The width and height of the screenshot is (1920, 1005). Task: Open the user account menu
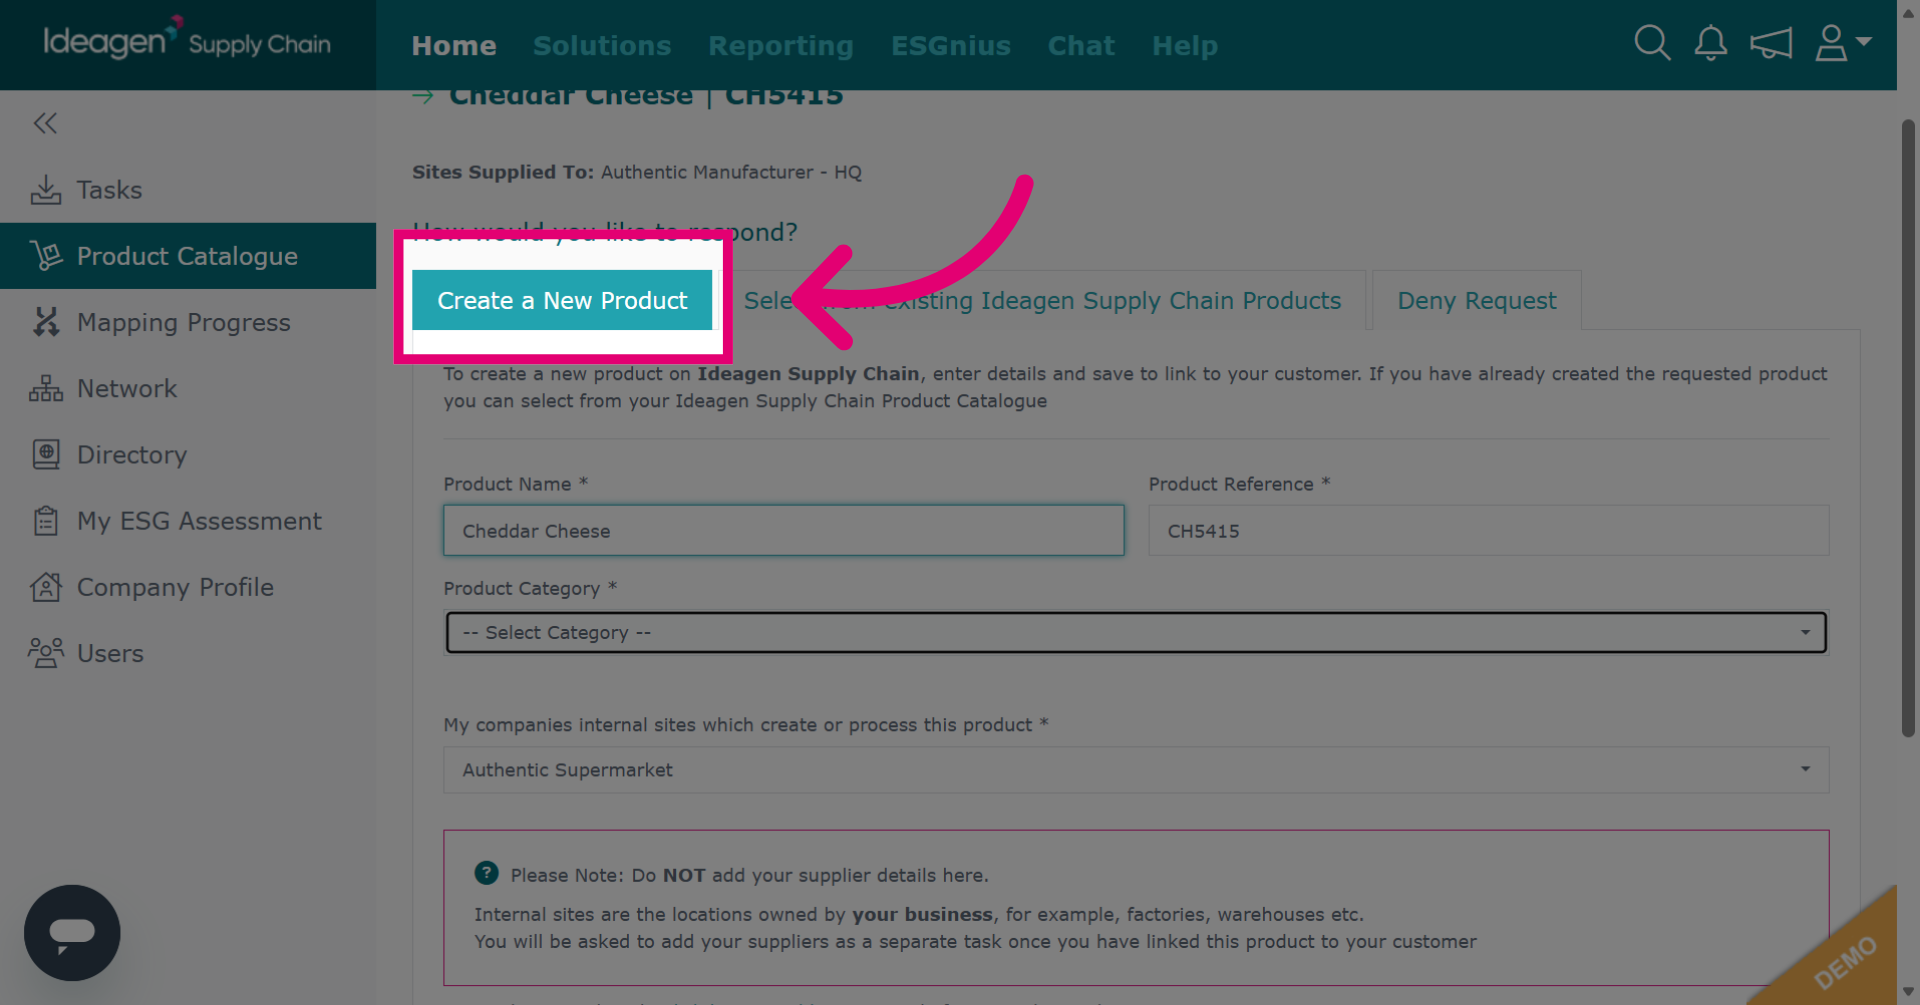(x=1843, y=43)
